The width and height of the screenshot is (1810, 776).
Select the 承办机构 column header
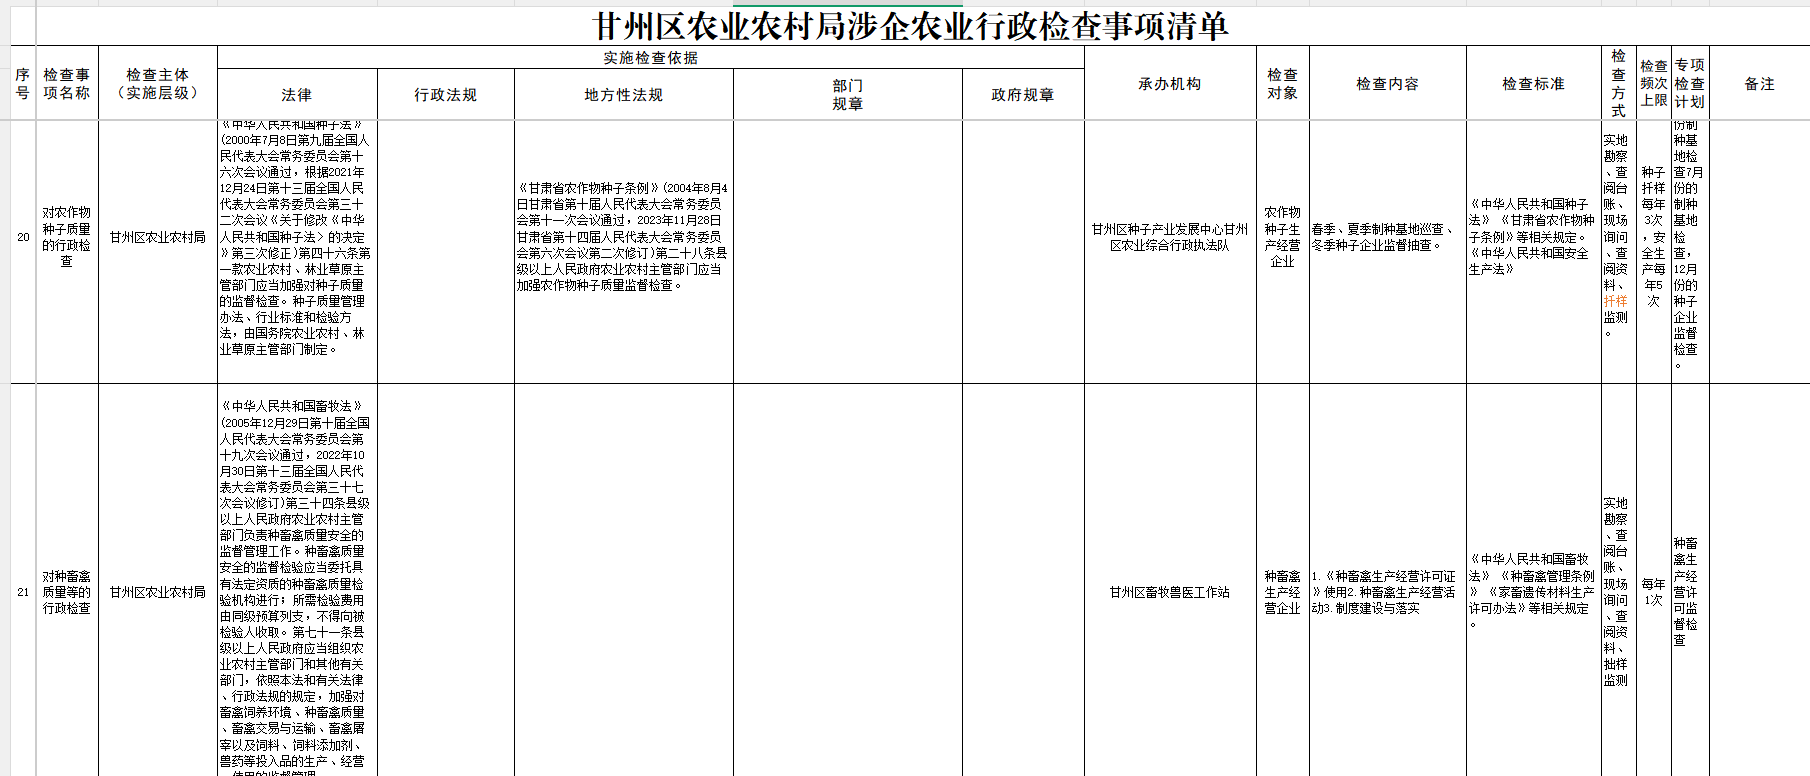(x=1170, y=84)
